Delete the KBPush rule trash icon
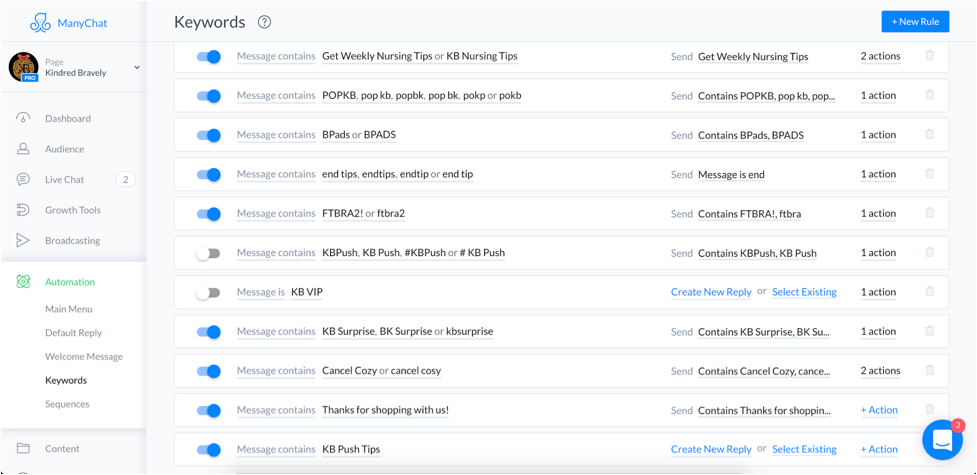 [930, 252]
